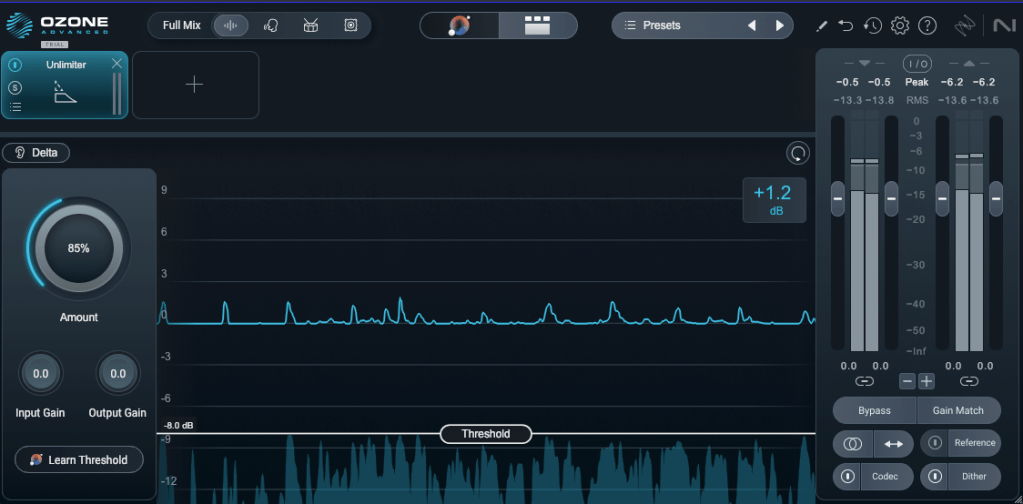Viewport: 1023px width, 504px height.
Task: Enable the Codec preview power toggle
Action: coord(846,476)
